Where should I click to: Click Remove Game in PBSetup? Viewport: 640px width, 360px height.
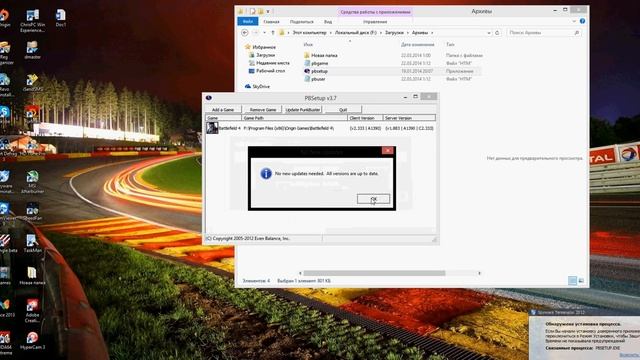pos(263,109)
